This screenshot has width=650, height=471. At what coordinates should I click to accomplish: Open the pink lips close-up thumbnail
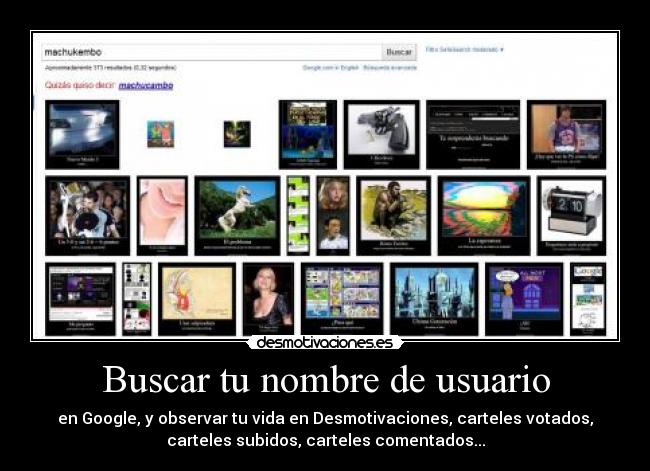coord(162,216)
